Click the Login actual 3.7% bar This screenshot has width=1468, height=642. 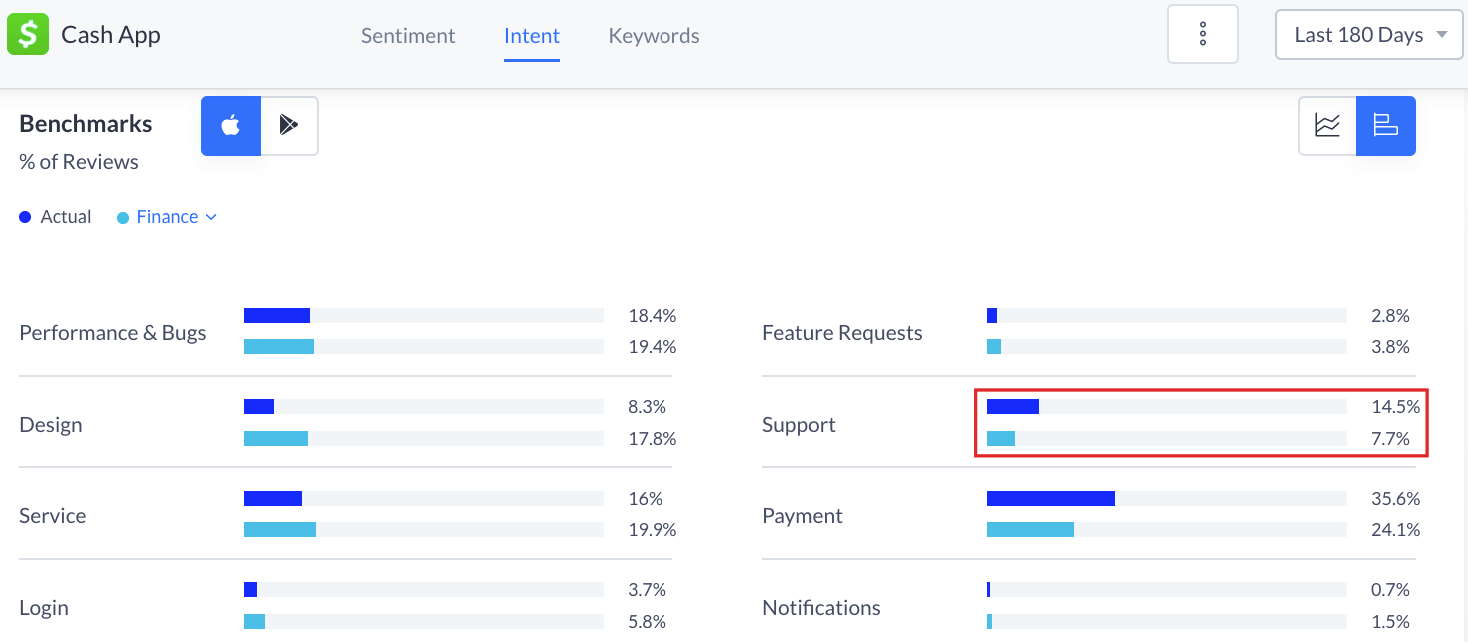tap(250, 590)
